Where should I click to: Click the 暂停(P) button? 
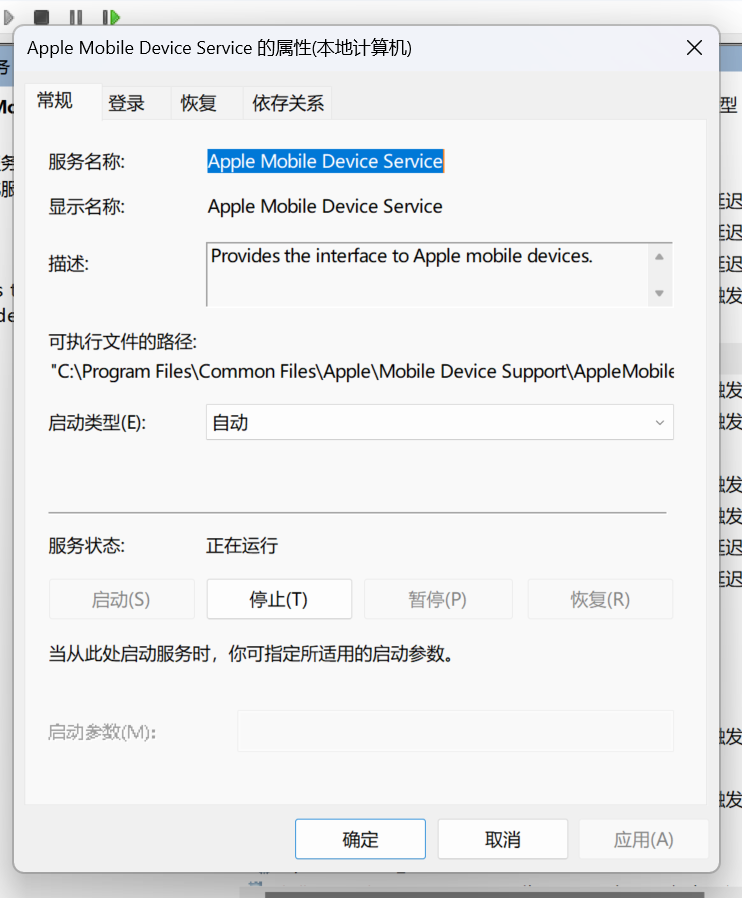438,599
